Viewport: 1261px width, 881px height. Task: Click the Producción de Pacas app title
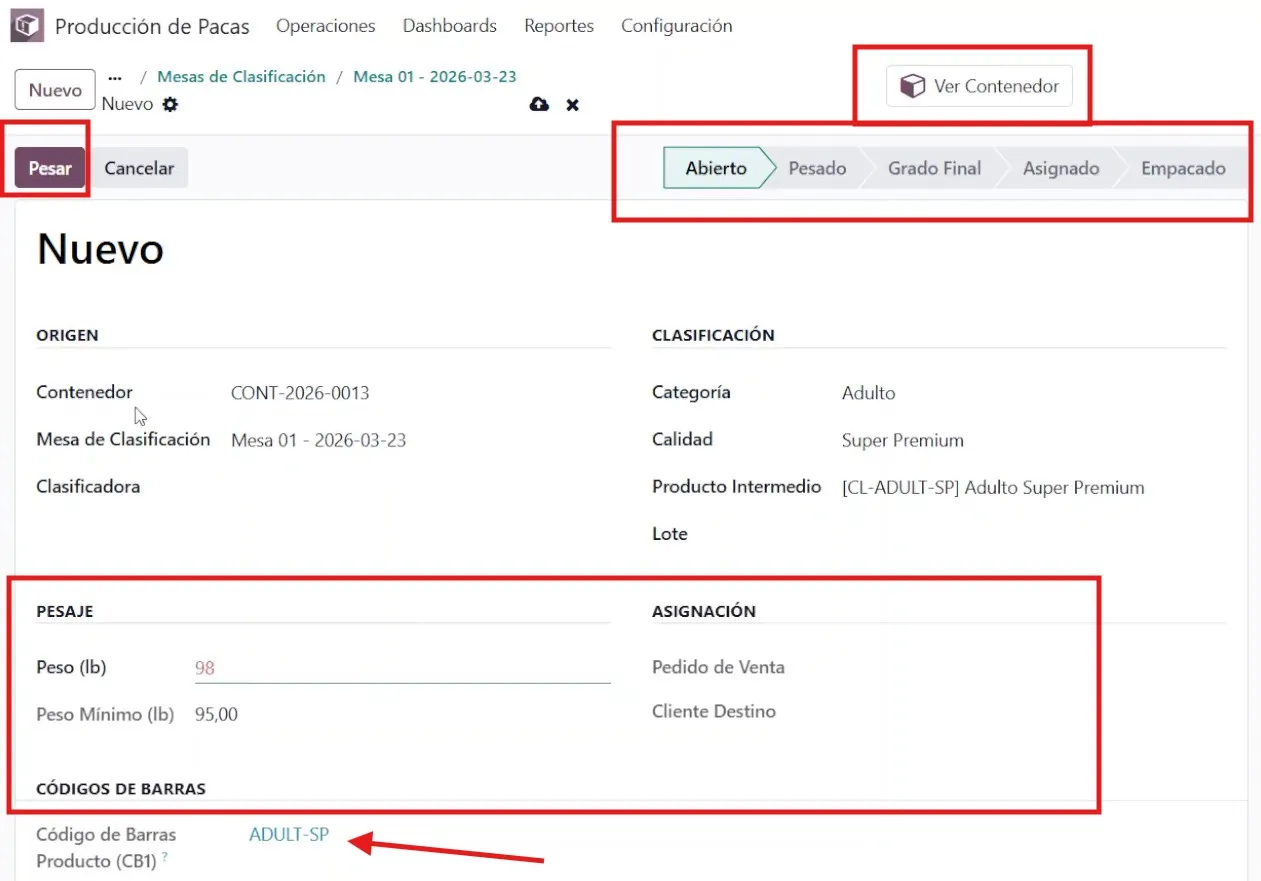152,26
